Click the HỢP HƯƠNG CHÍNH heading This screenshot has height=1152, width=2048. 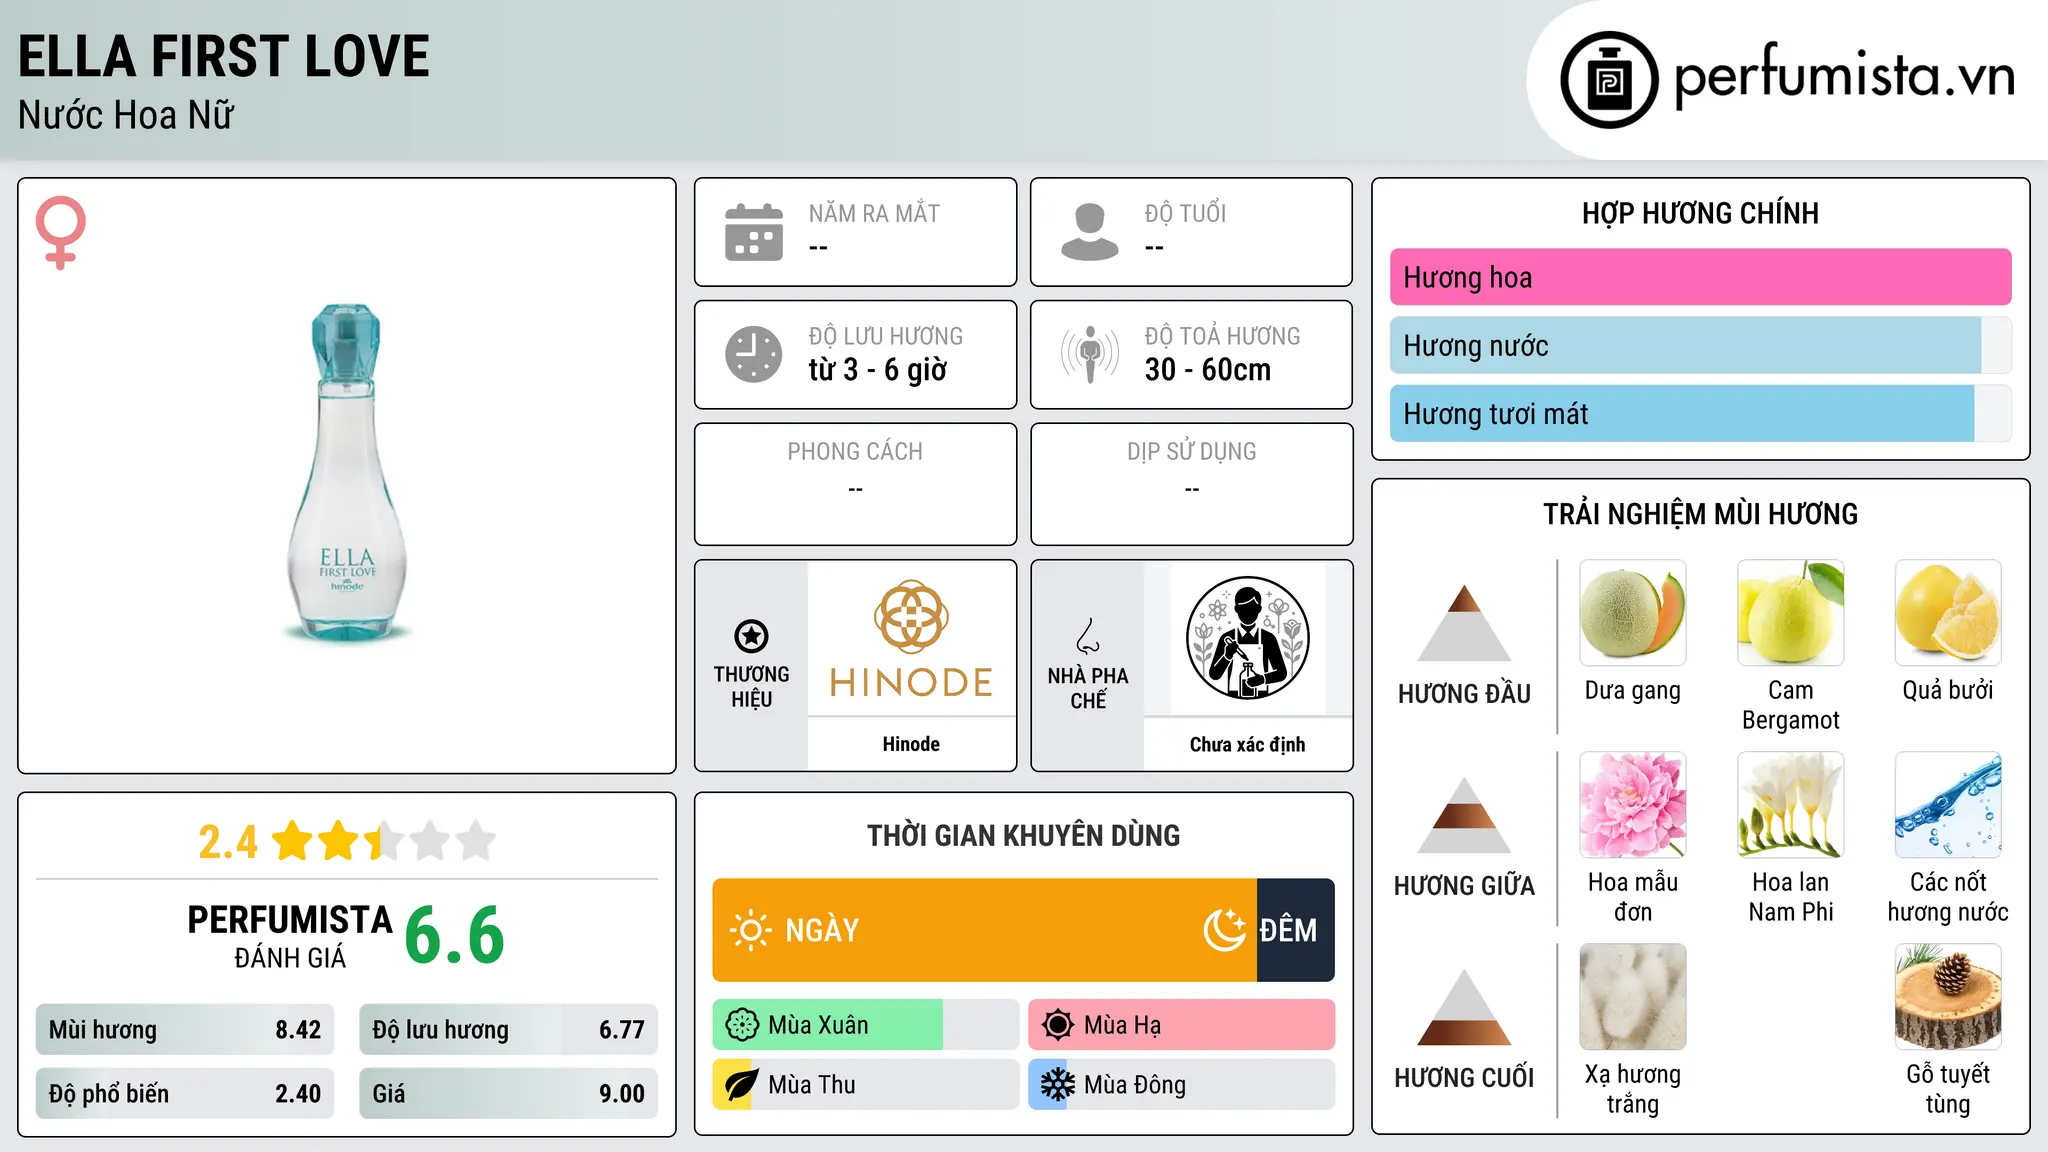[x=1700, y=213]
